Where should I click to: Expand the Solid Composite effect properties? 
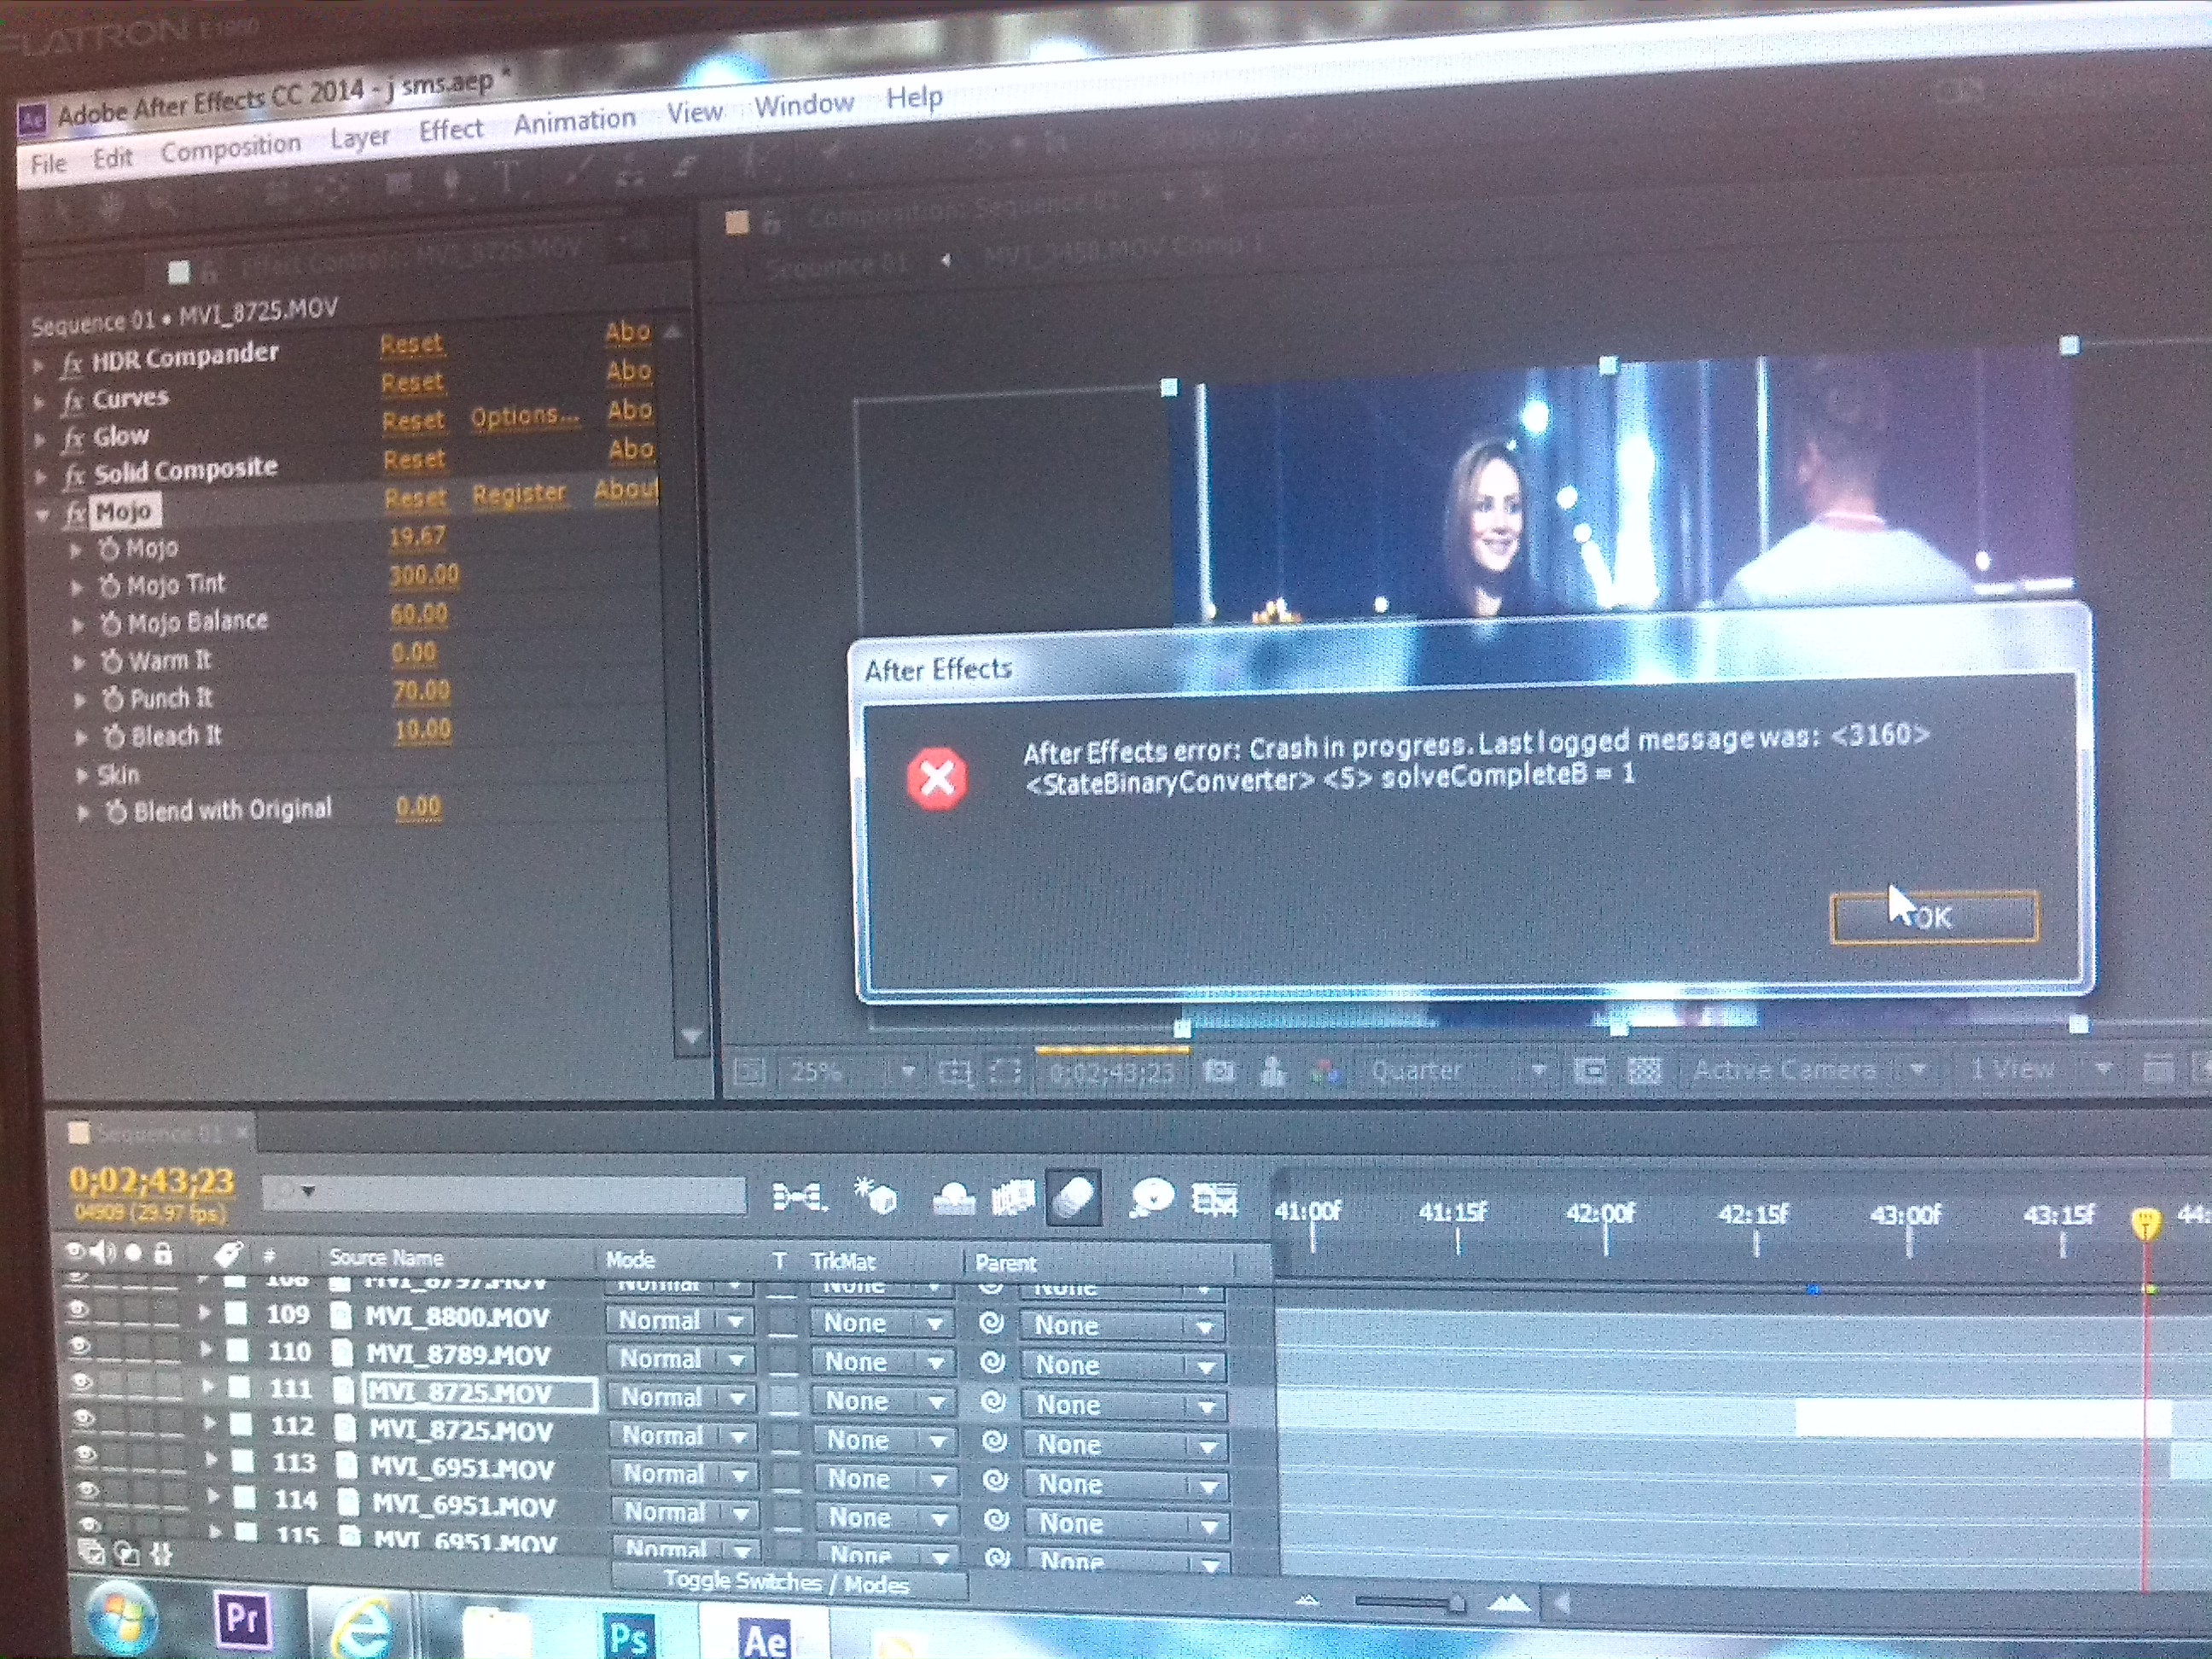click(41, 477)
